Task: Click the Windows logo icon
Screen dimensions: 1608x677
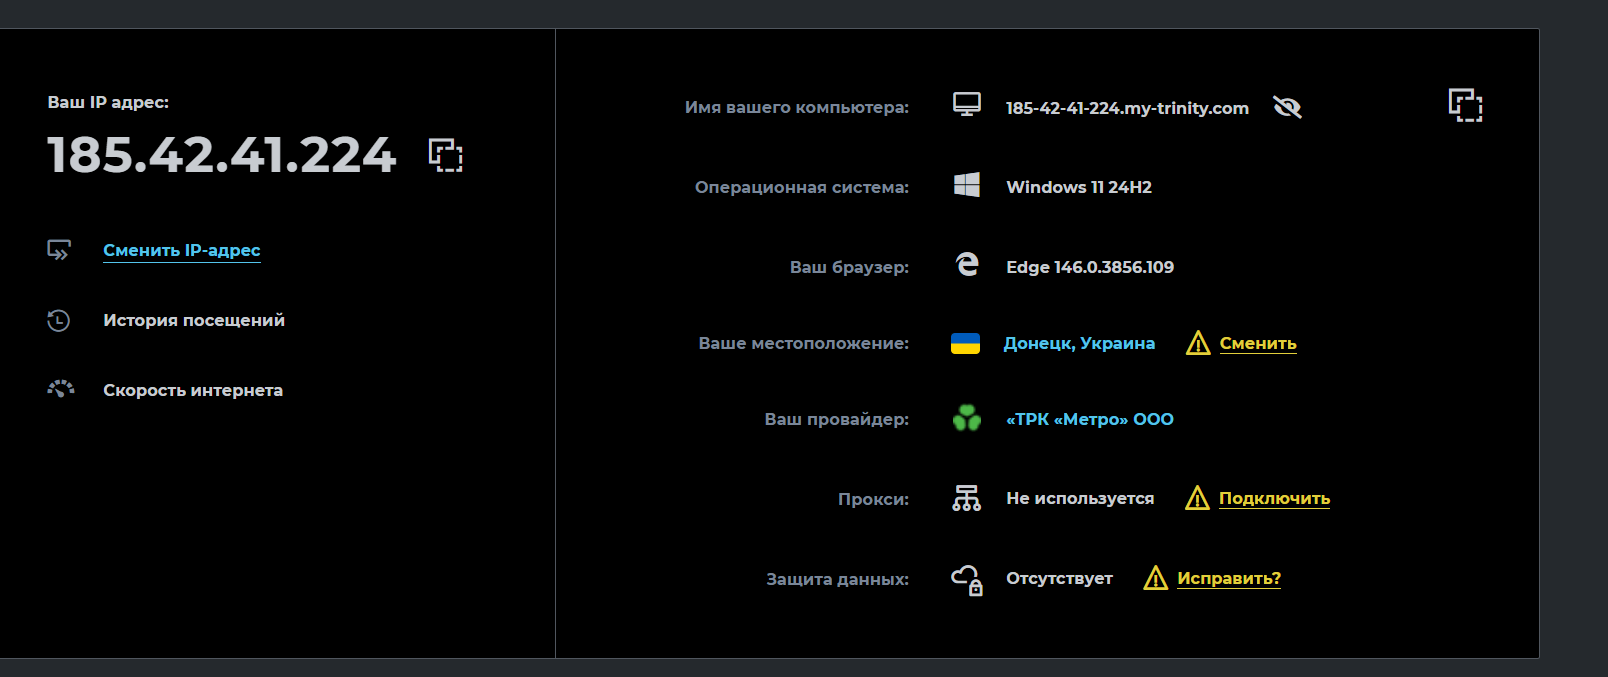Action: coord(966,185)
